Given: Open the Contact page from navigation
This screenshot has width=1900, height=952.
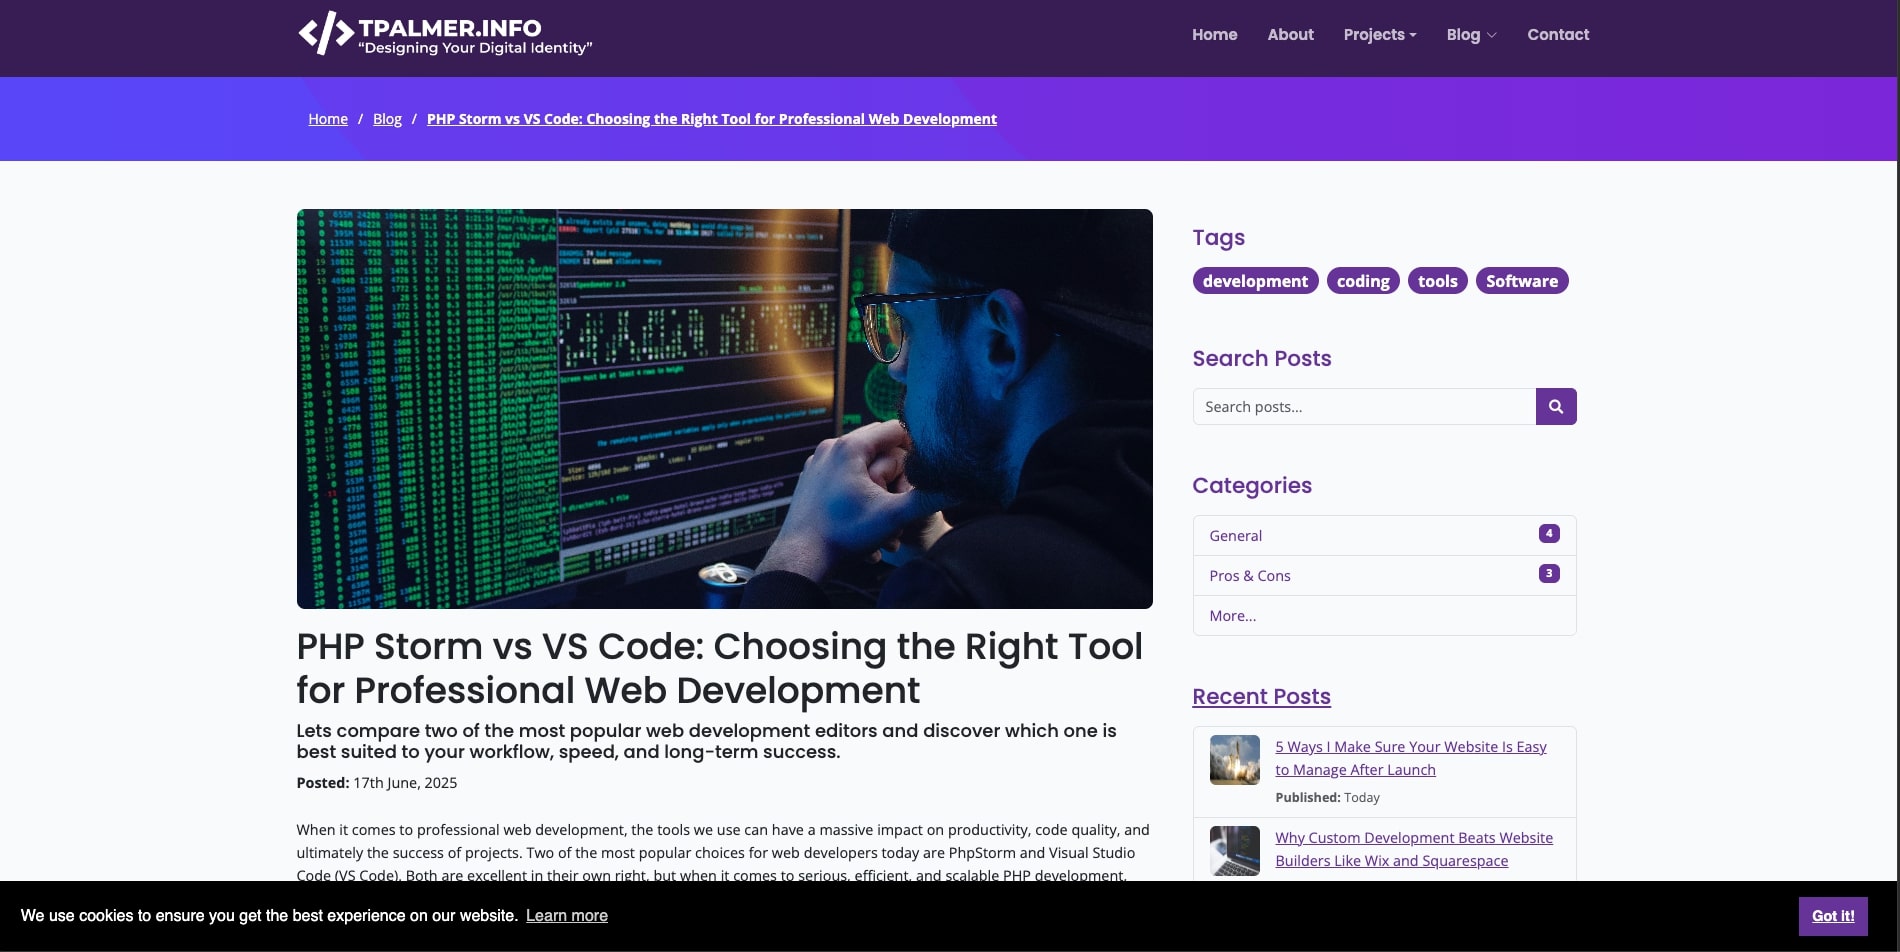Looking at the screenshot, I should (1557, 35).
